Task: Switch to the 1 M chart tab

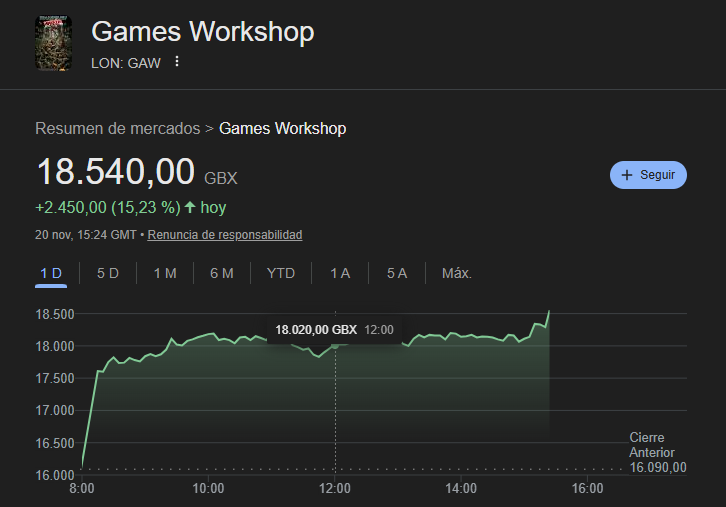Action: pos(165,273)
